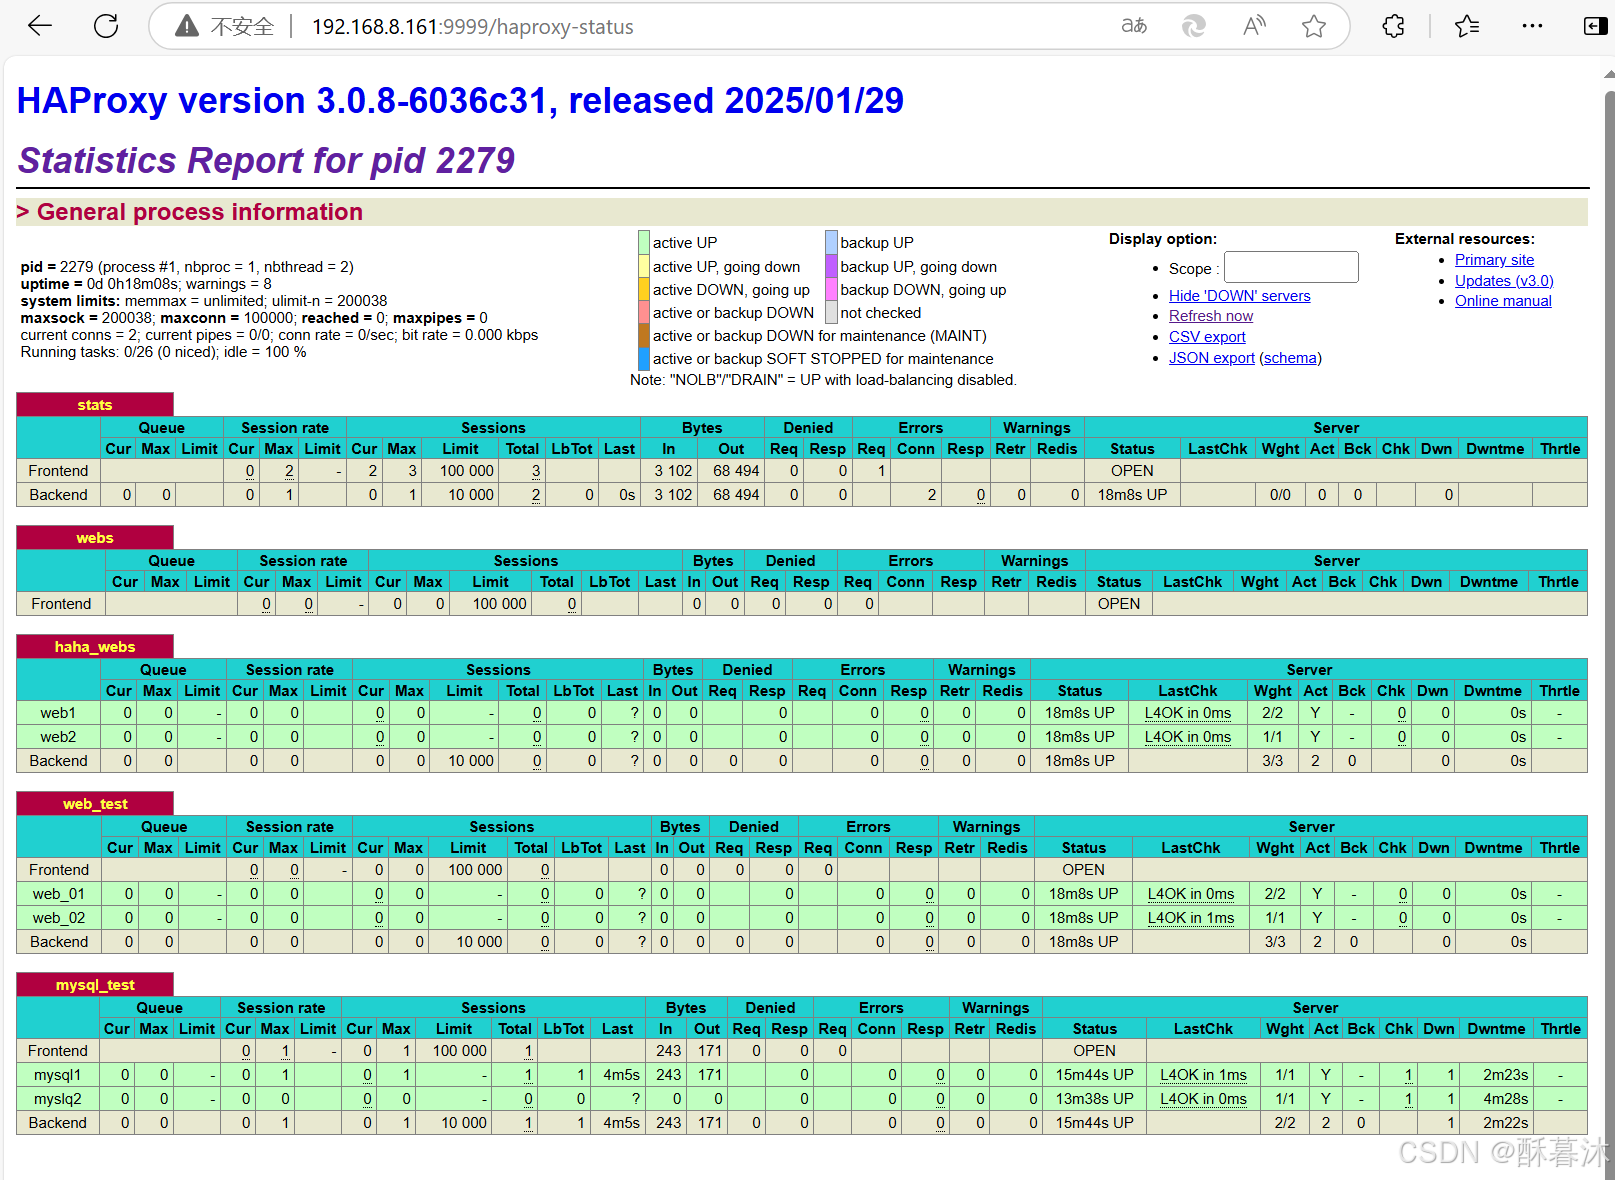The height and width of the screenshot is (1180, 1615).
Task: Click Frontend row label in stats table
Action: (58, 471)
